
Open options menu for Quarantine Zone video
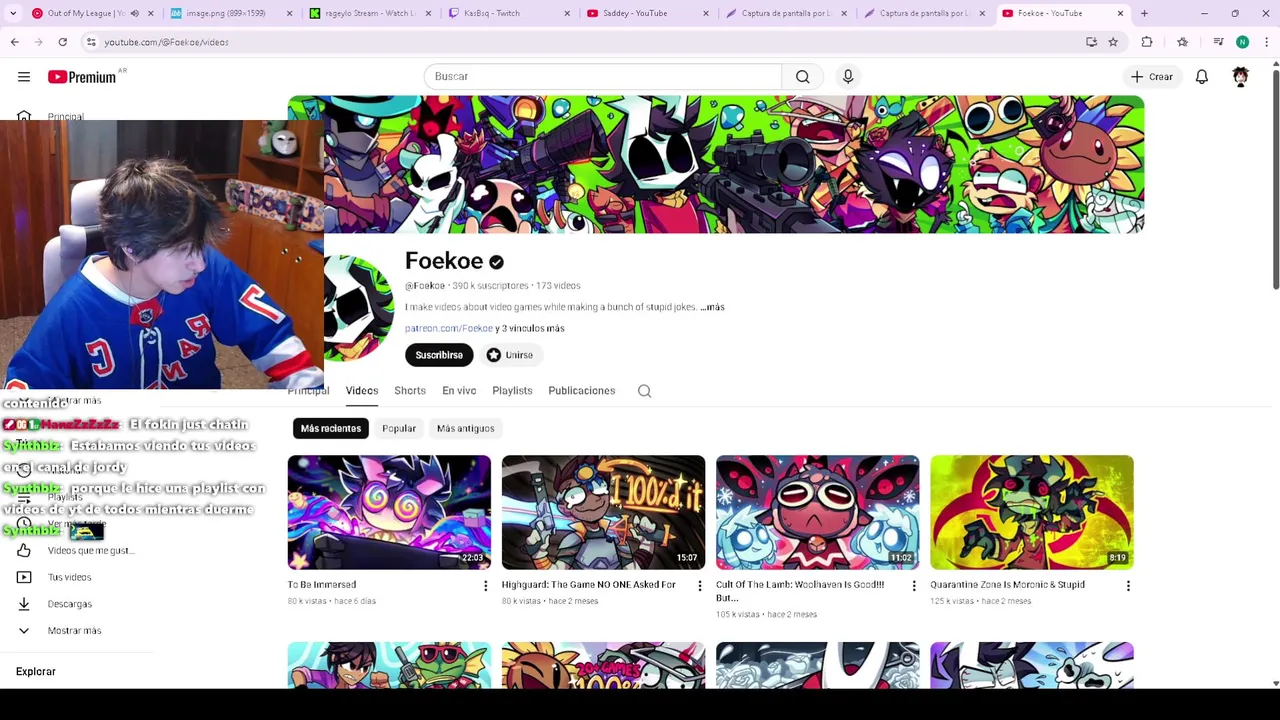click(1128, 586)
